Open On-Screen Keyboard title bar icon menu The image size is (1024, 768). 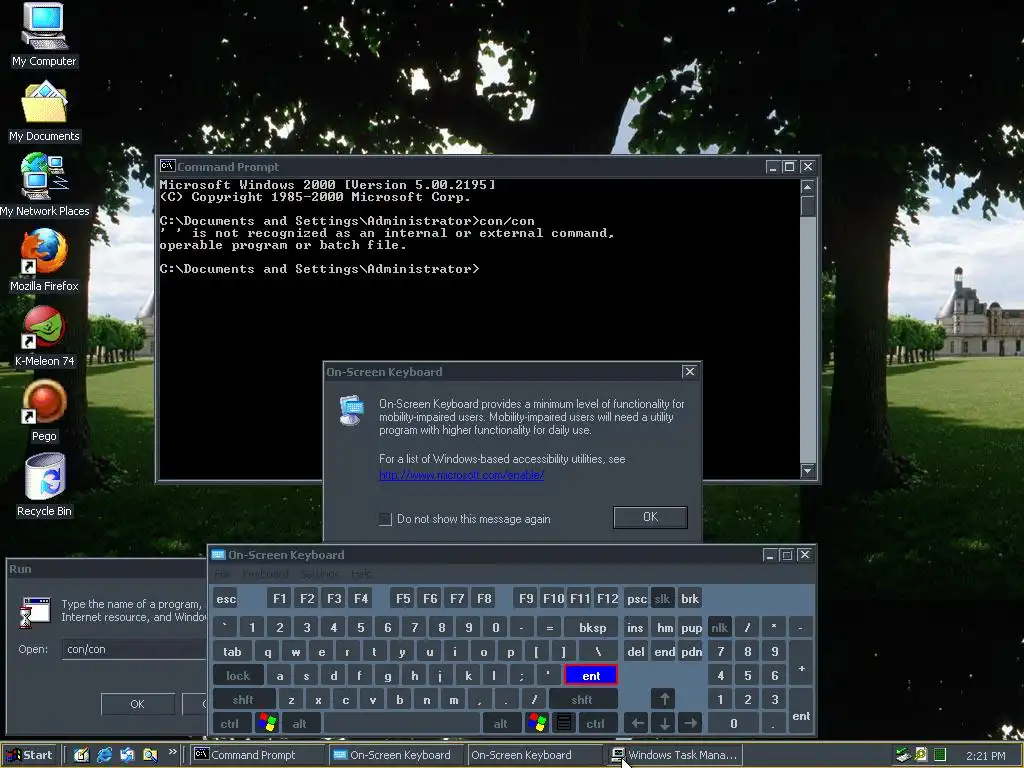(x=218, y=554)
